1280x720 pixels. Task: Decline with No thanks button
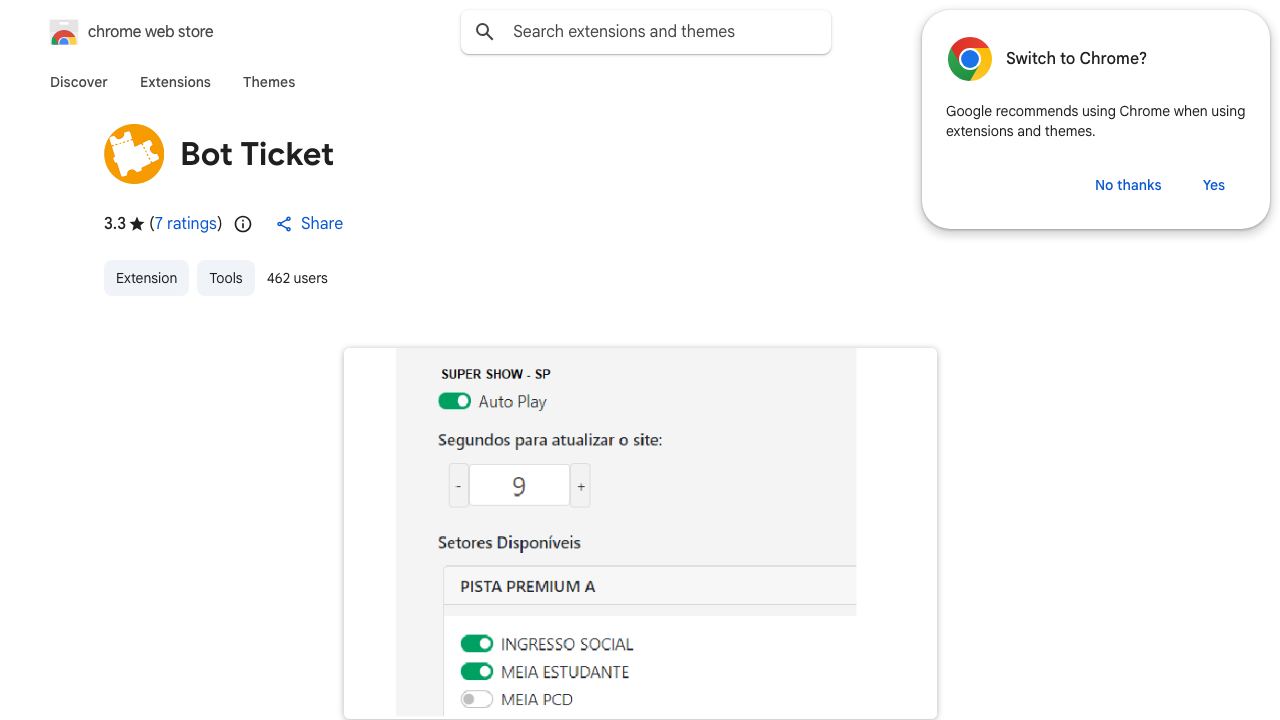[1128, 185]
